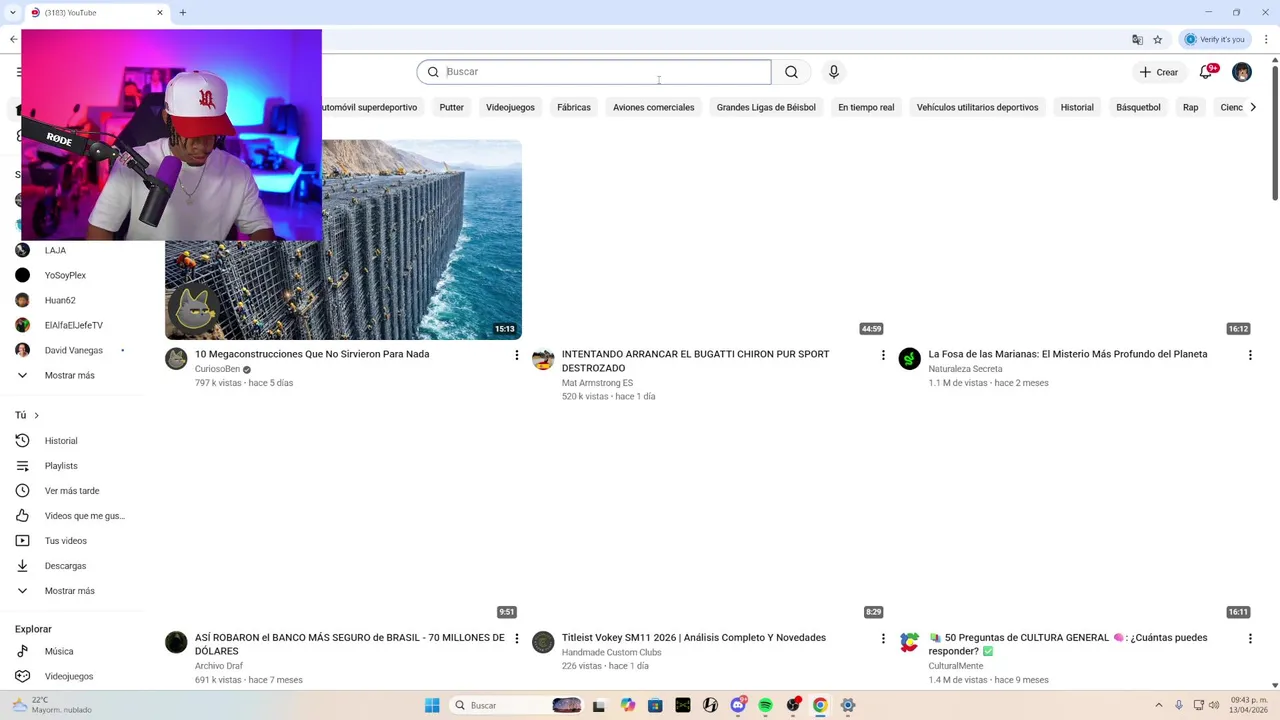Open Spotify from the taskbar
Viewport: 1280px width, 720px height.
pyautogui.click(x=766, y=705)
